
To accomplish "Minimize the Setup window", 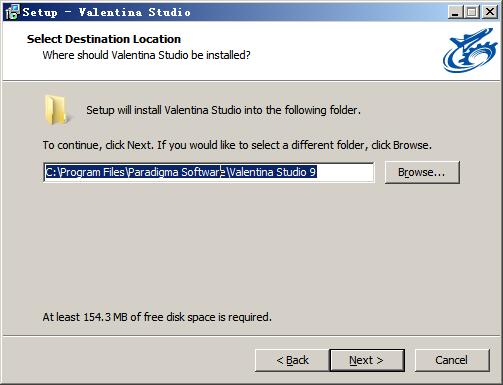I will coord(455,12).
